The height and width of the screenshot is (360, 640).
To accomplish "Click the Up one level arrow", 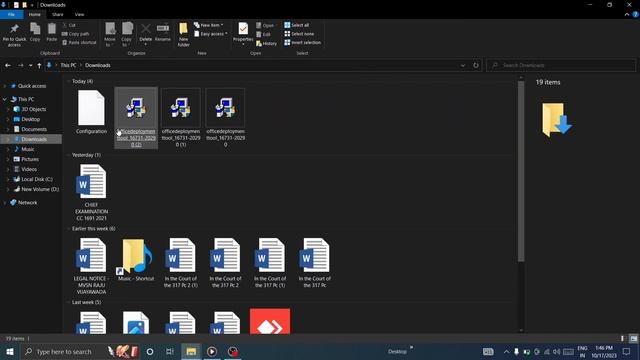I will coord(39,65).
